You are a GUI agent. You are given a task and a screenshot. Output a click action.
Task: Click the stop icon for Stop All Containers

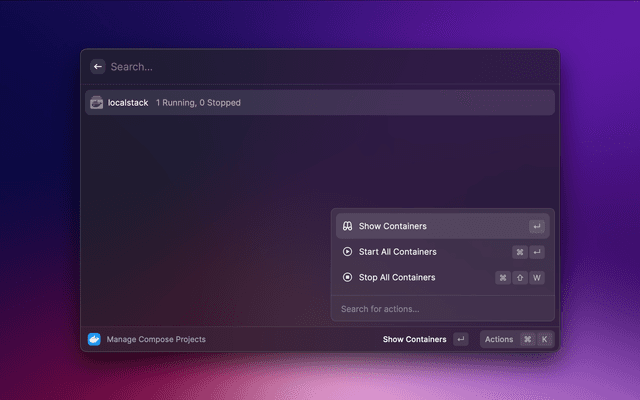point(347,277)
